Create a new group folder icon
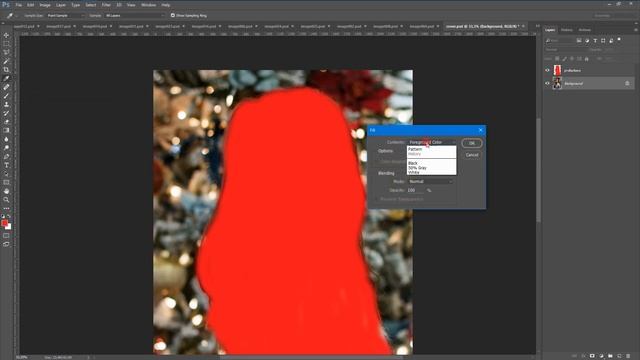This screenshot has width=640, height=360. pyautogui.click(x=610, y=356)
